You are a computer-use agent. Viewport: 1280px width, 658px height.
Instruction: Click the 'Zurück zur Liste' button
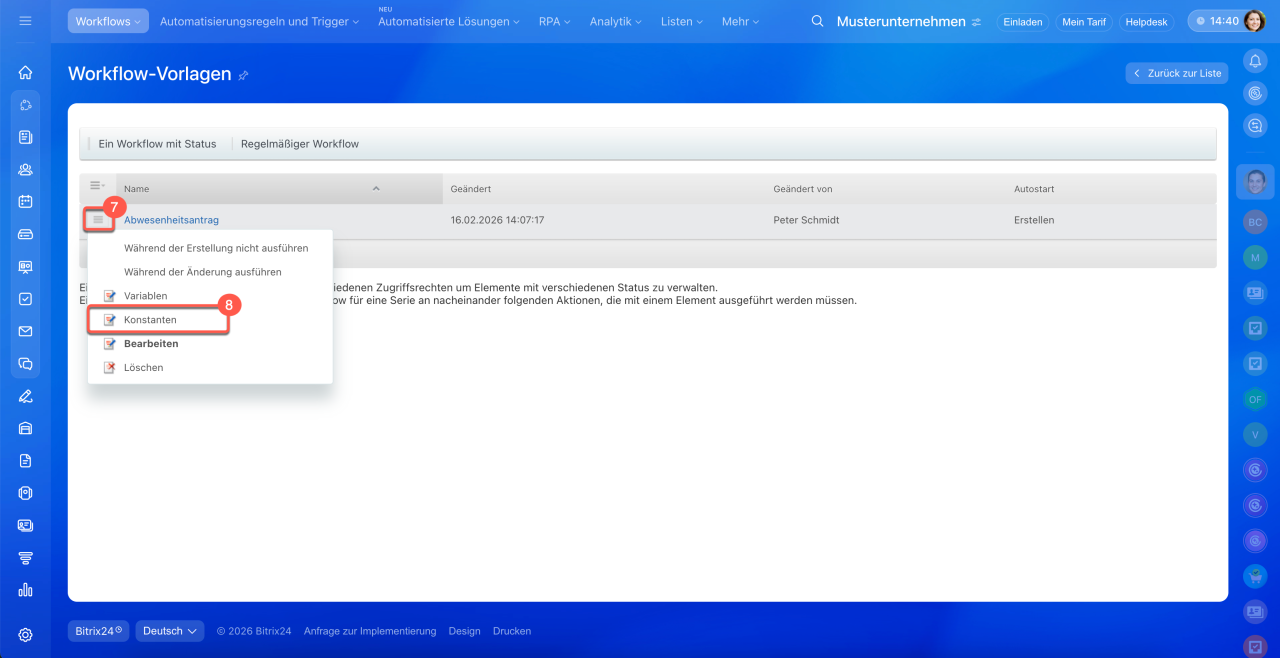coord(1176,73)
